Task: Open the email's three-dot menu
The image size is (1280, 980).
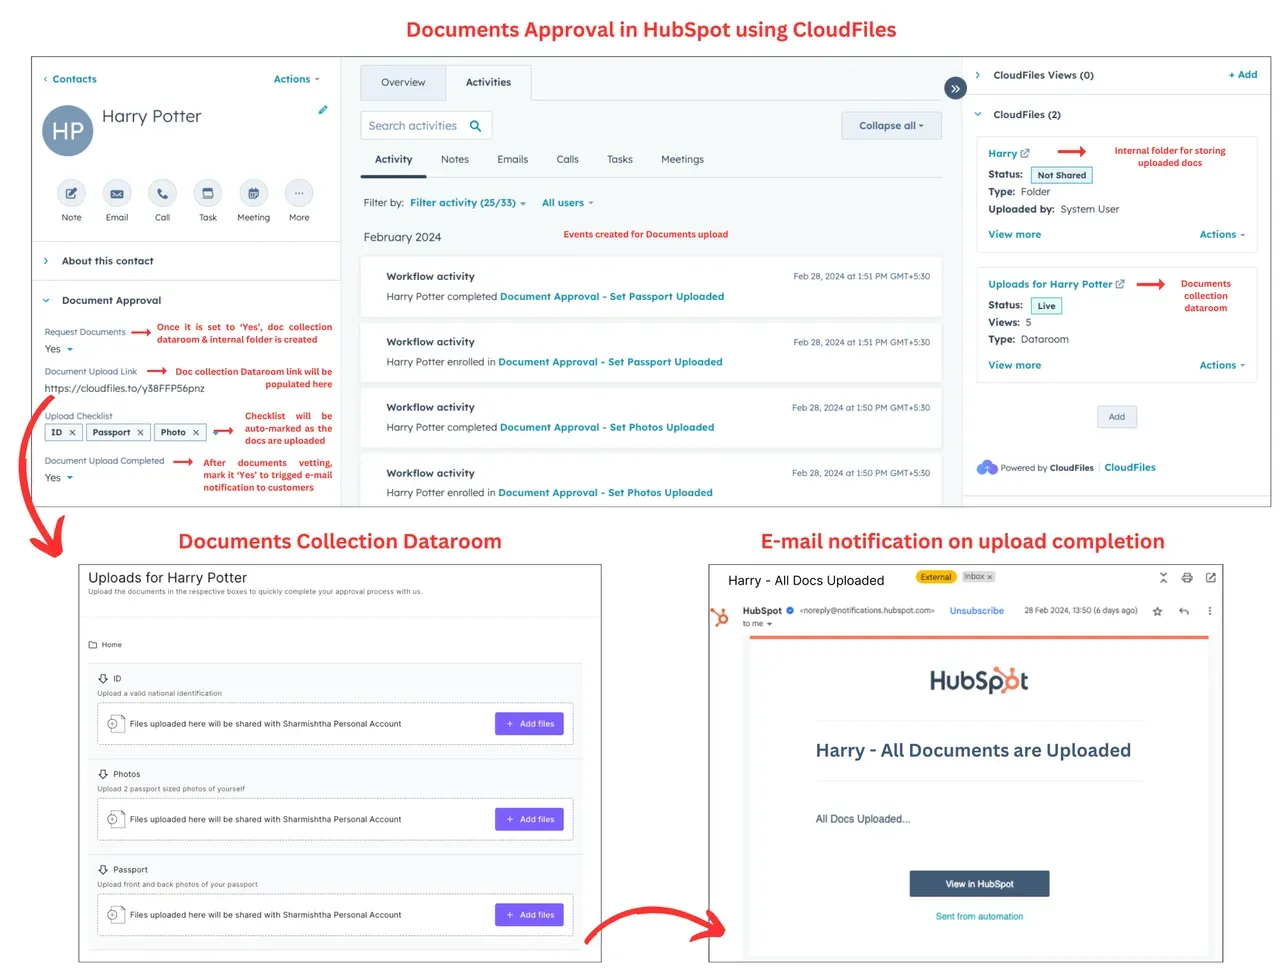Action: point(1210,611)
